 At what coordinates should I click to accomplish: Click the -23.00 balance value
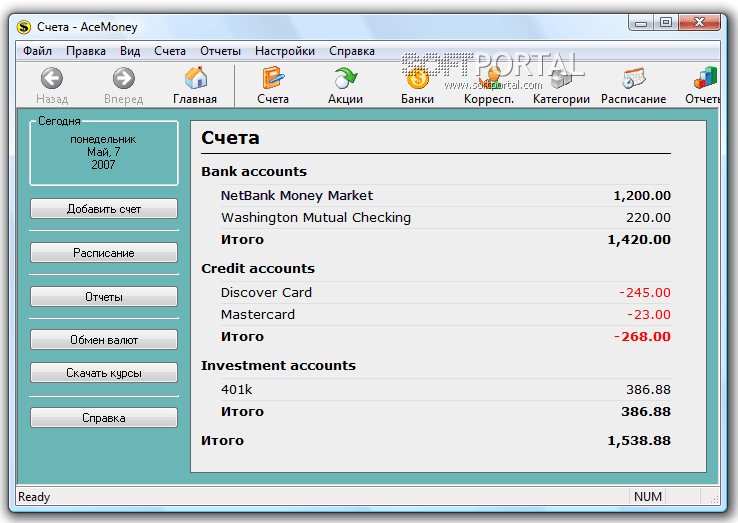(649, 314)
